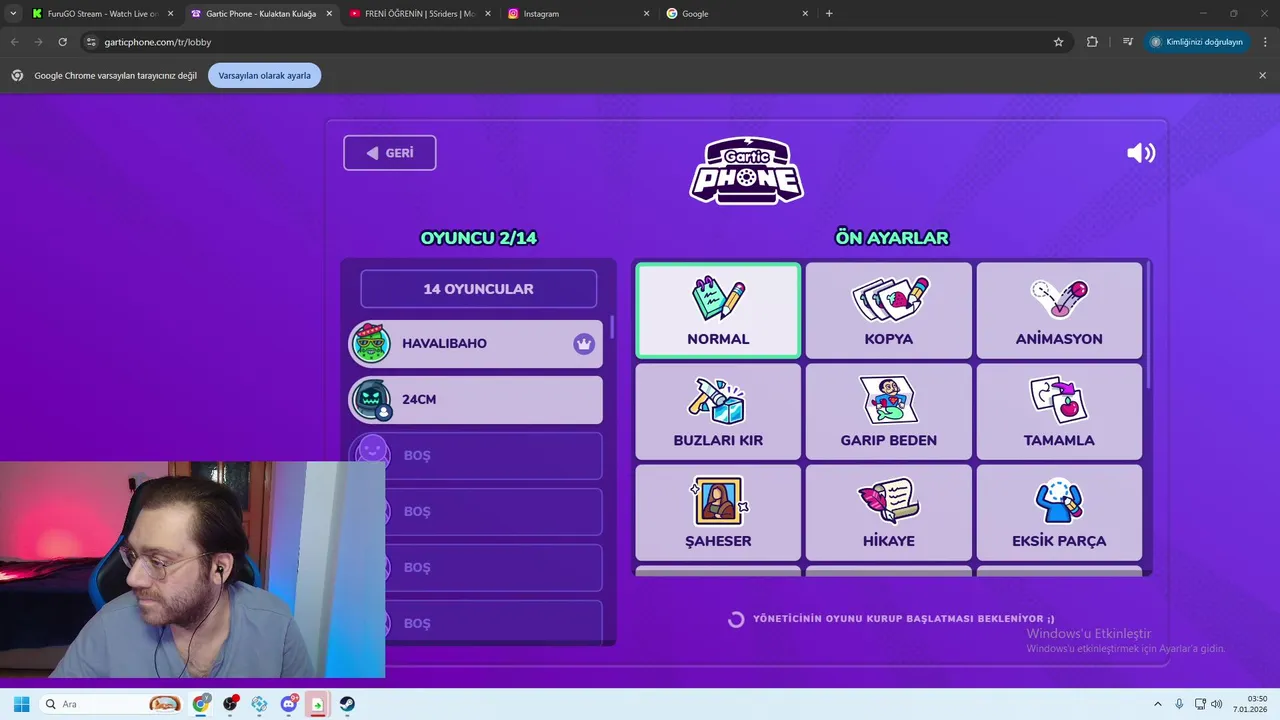This screenshot has height=720, width=1280.
Task: Click the taskbar volume icon
Action: point(1216,704)
